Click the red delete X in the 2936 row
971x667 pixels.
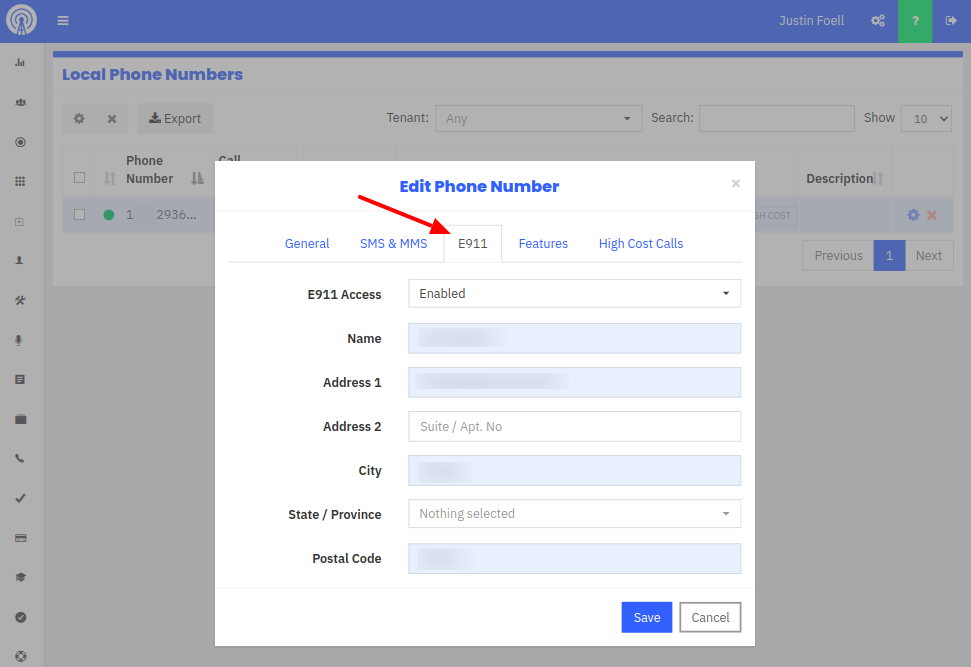click(x=931, y=216)
